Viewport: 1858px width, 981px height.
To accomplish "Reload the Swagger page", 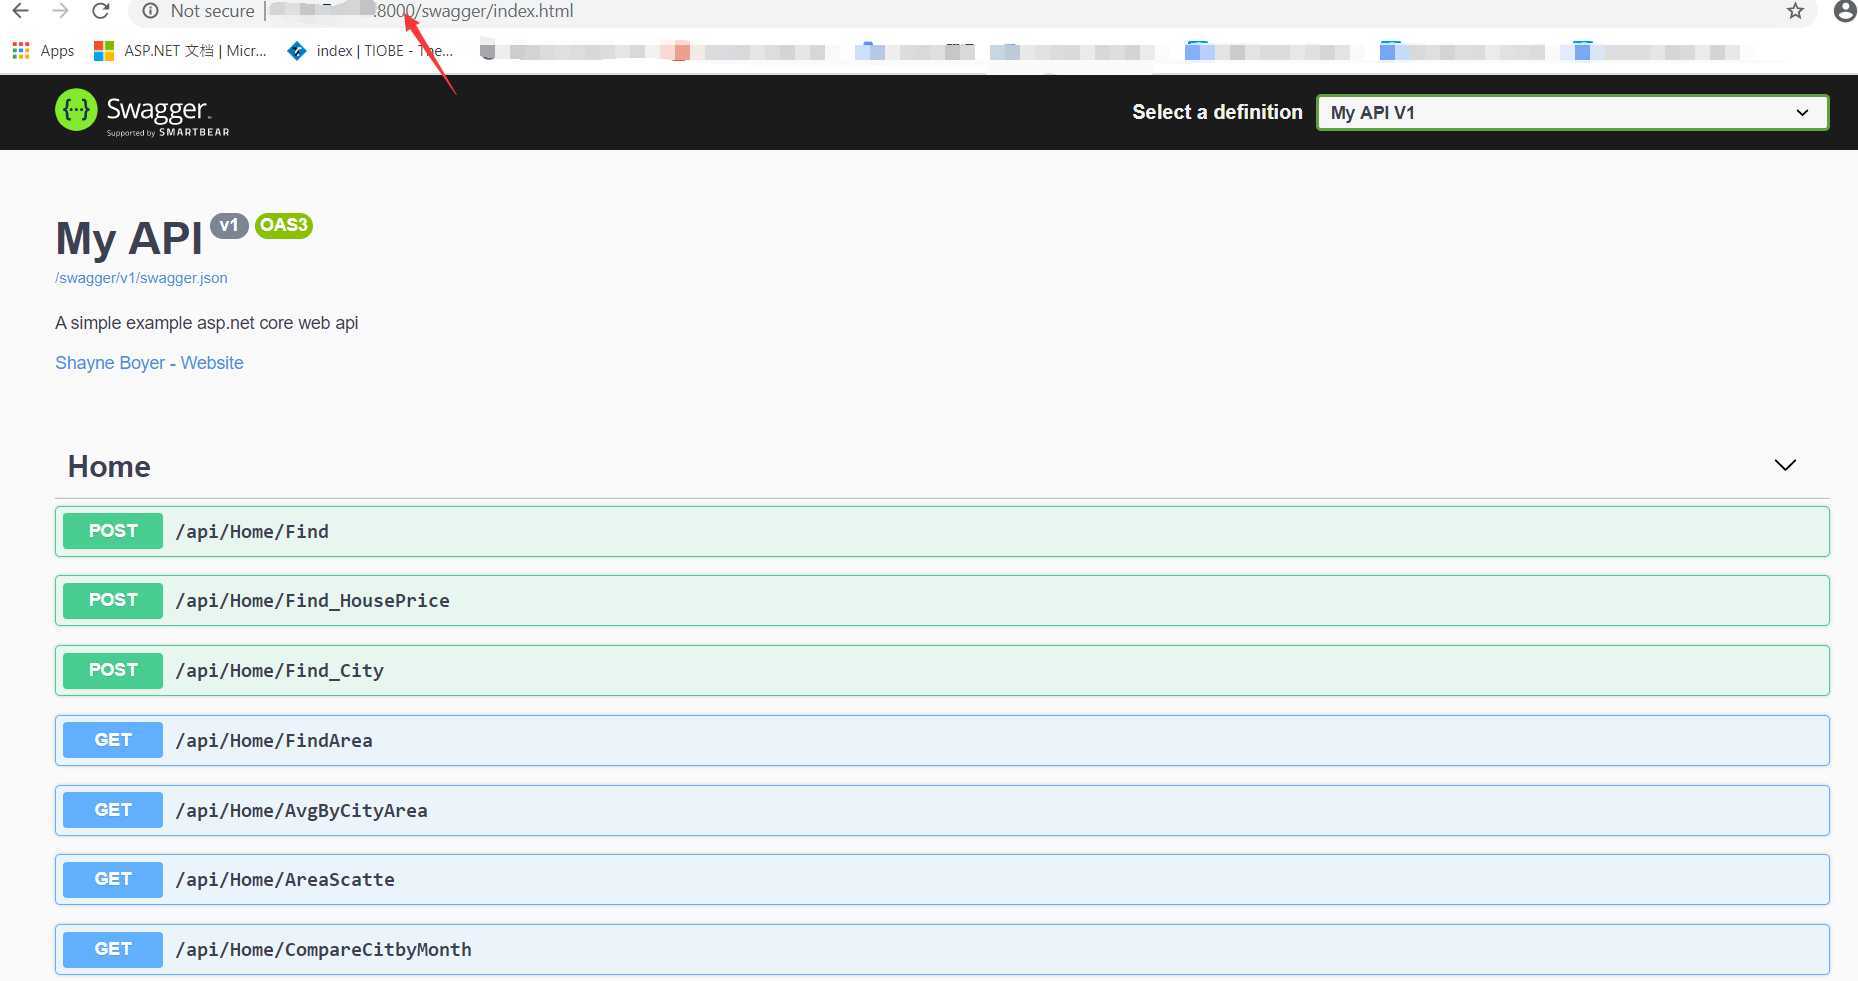I will pos(100,11).
